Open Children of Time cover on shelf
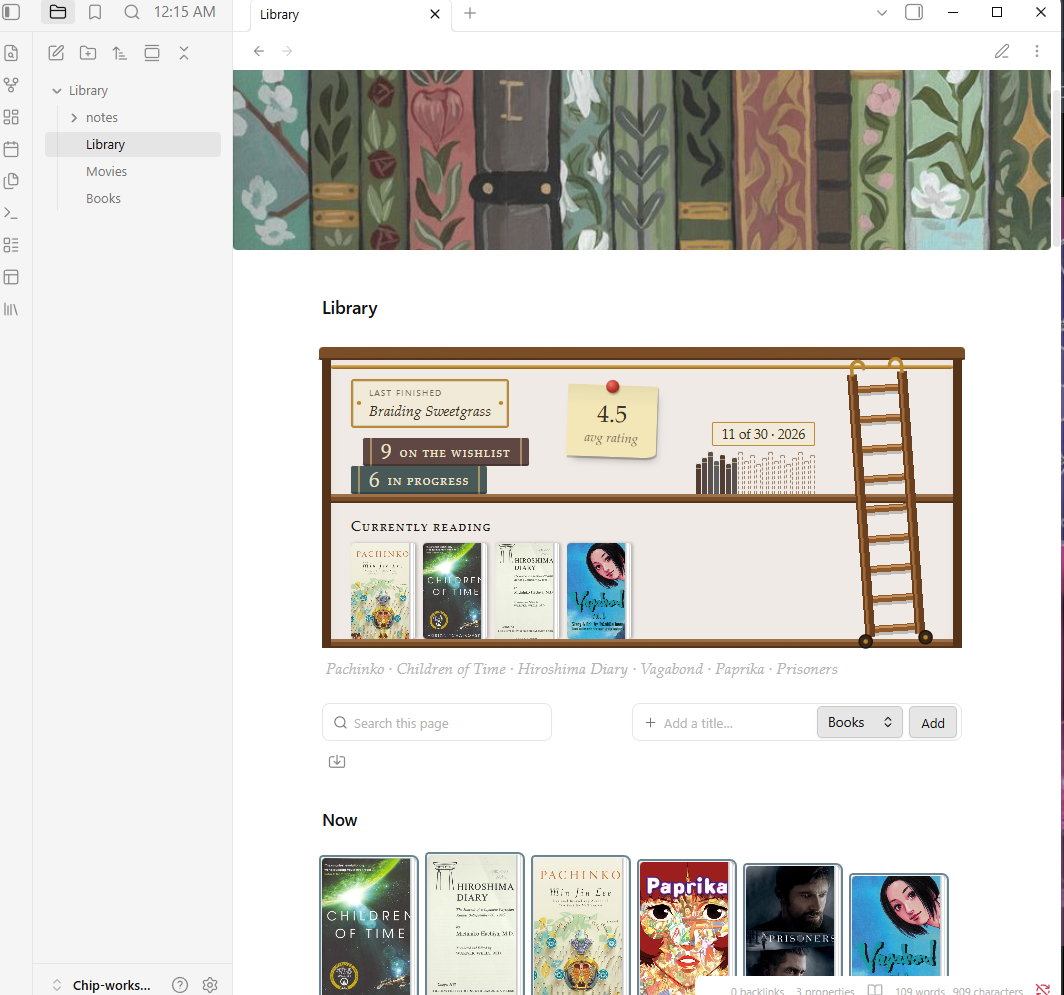The width and height of the screenshot is (1064, 995). pyautogui.click(x=453, y=590)
